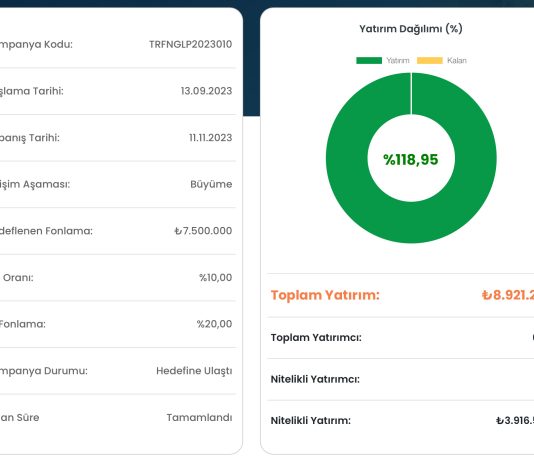Click the Büyüme stage value
534x462 pixels.
tap(211, 184)
